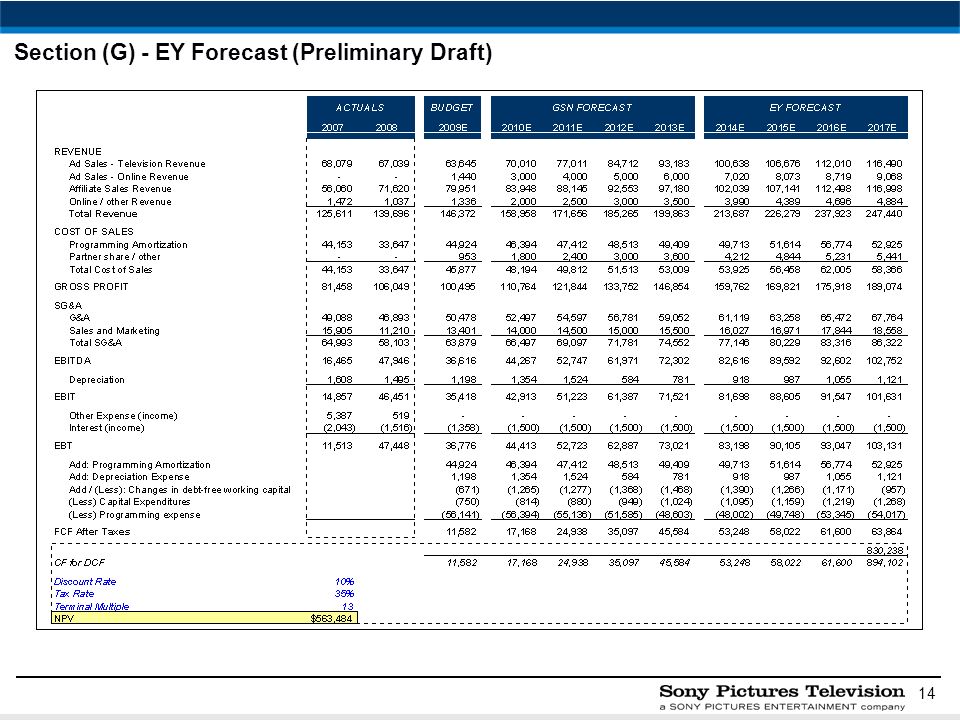Click the EBITDA 2017E value 102,752
Viewport: 960px width, 720px height.
pos(884,361)
